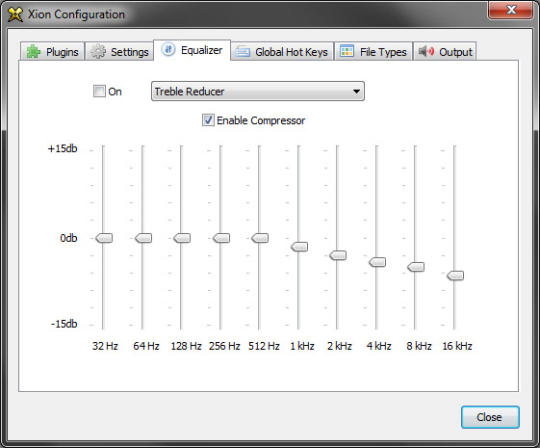
Task: Click the preset dropdown arrow
Action: [x=356, y=91]
